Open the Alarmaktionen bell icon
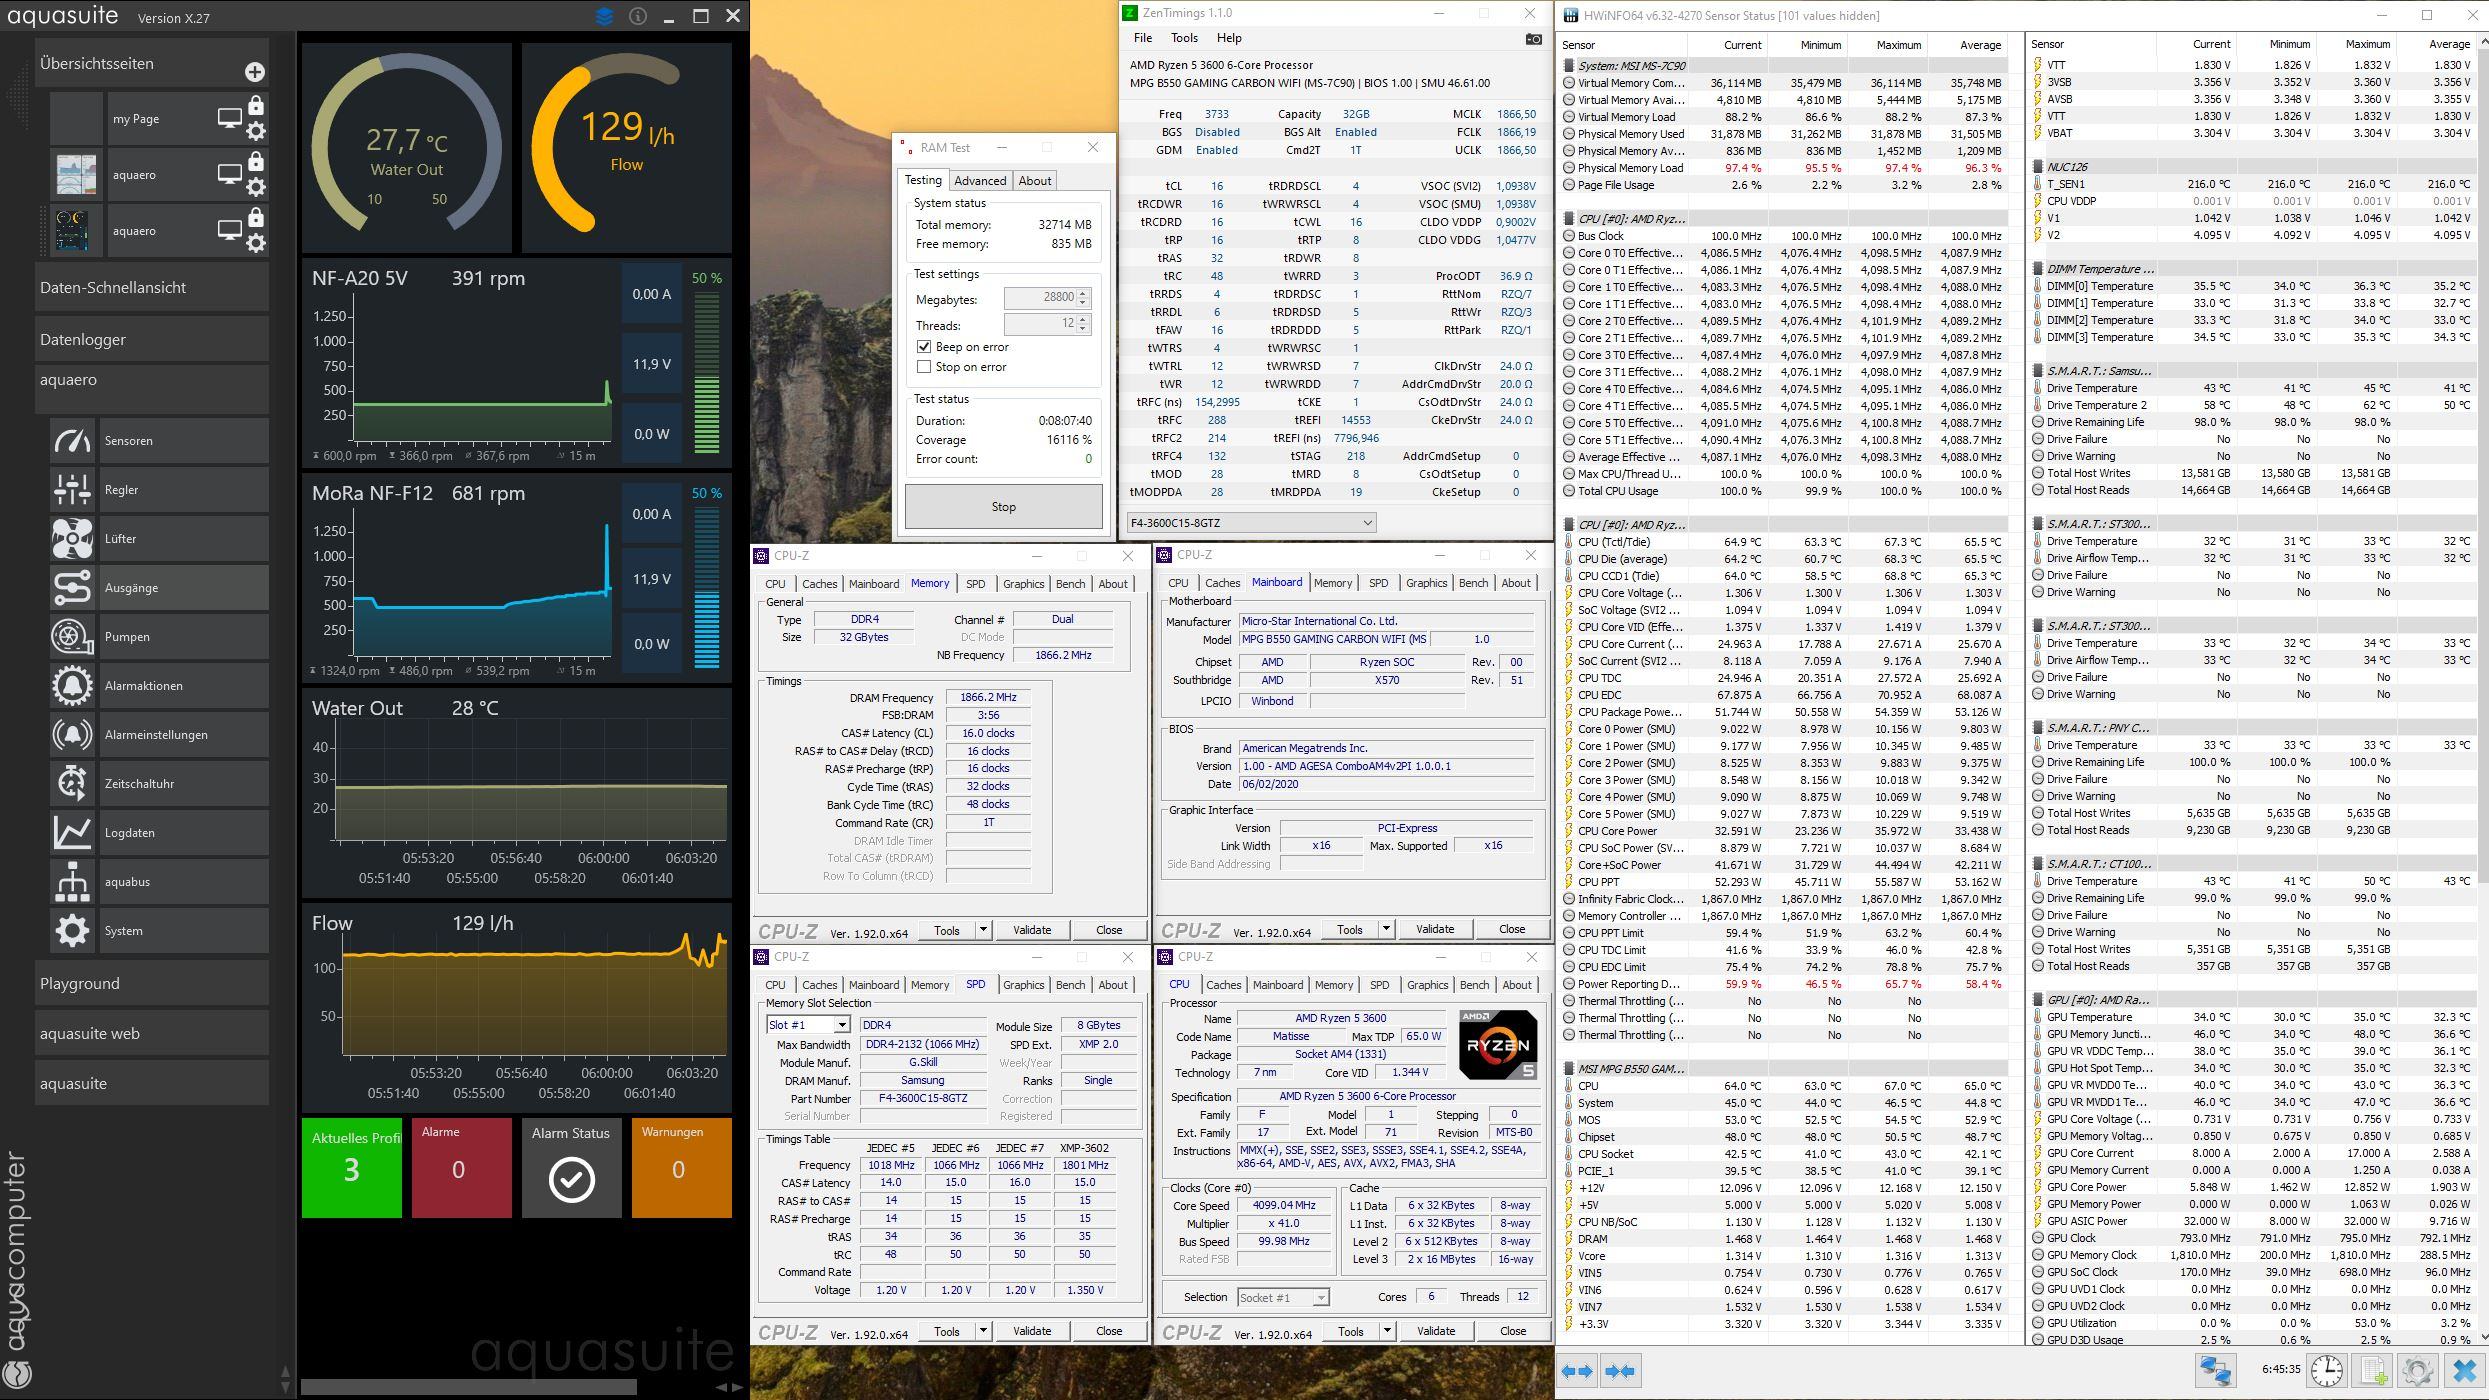Screen dimensions: 2489x1400 [x=72, y=686]
